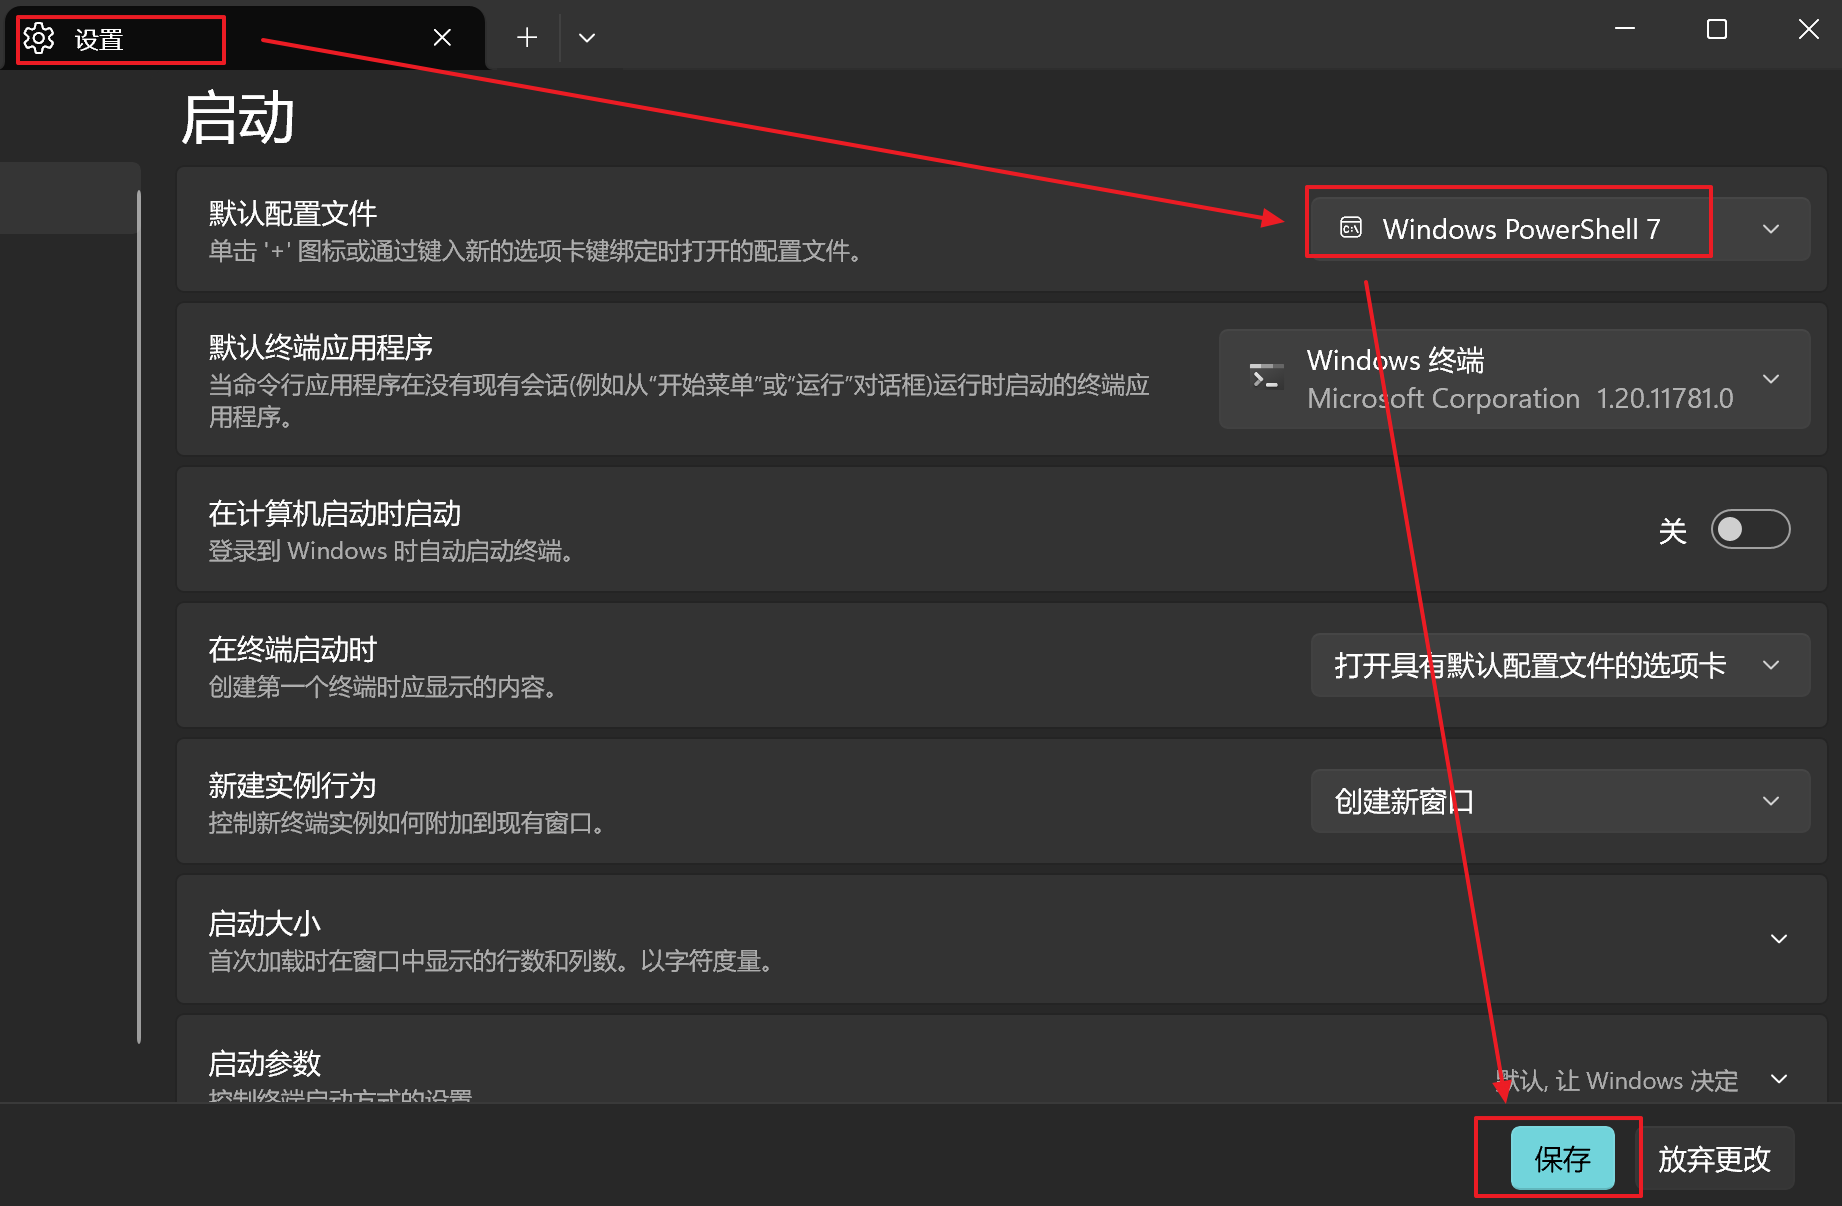Expand the 启动大小 section

[1002, 939]
